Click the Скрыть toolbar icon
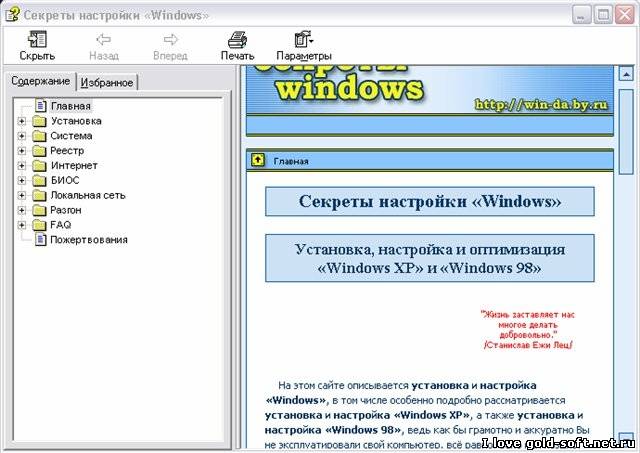This screenshot has width=640, height=453. pos(37,40)
